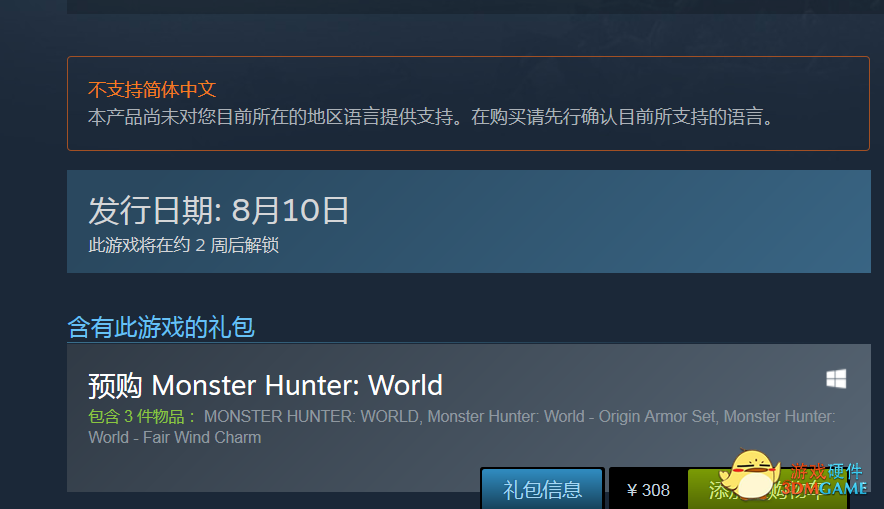Click the Windows platform icon
The image size is (884, 509).
point(836,379)
